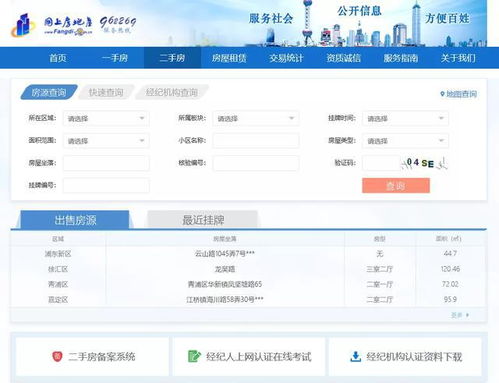
Task: Switch to the 快速查询 tab
Action: 106,92
